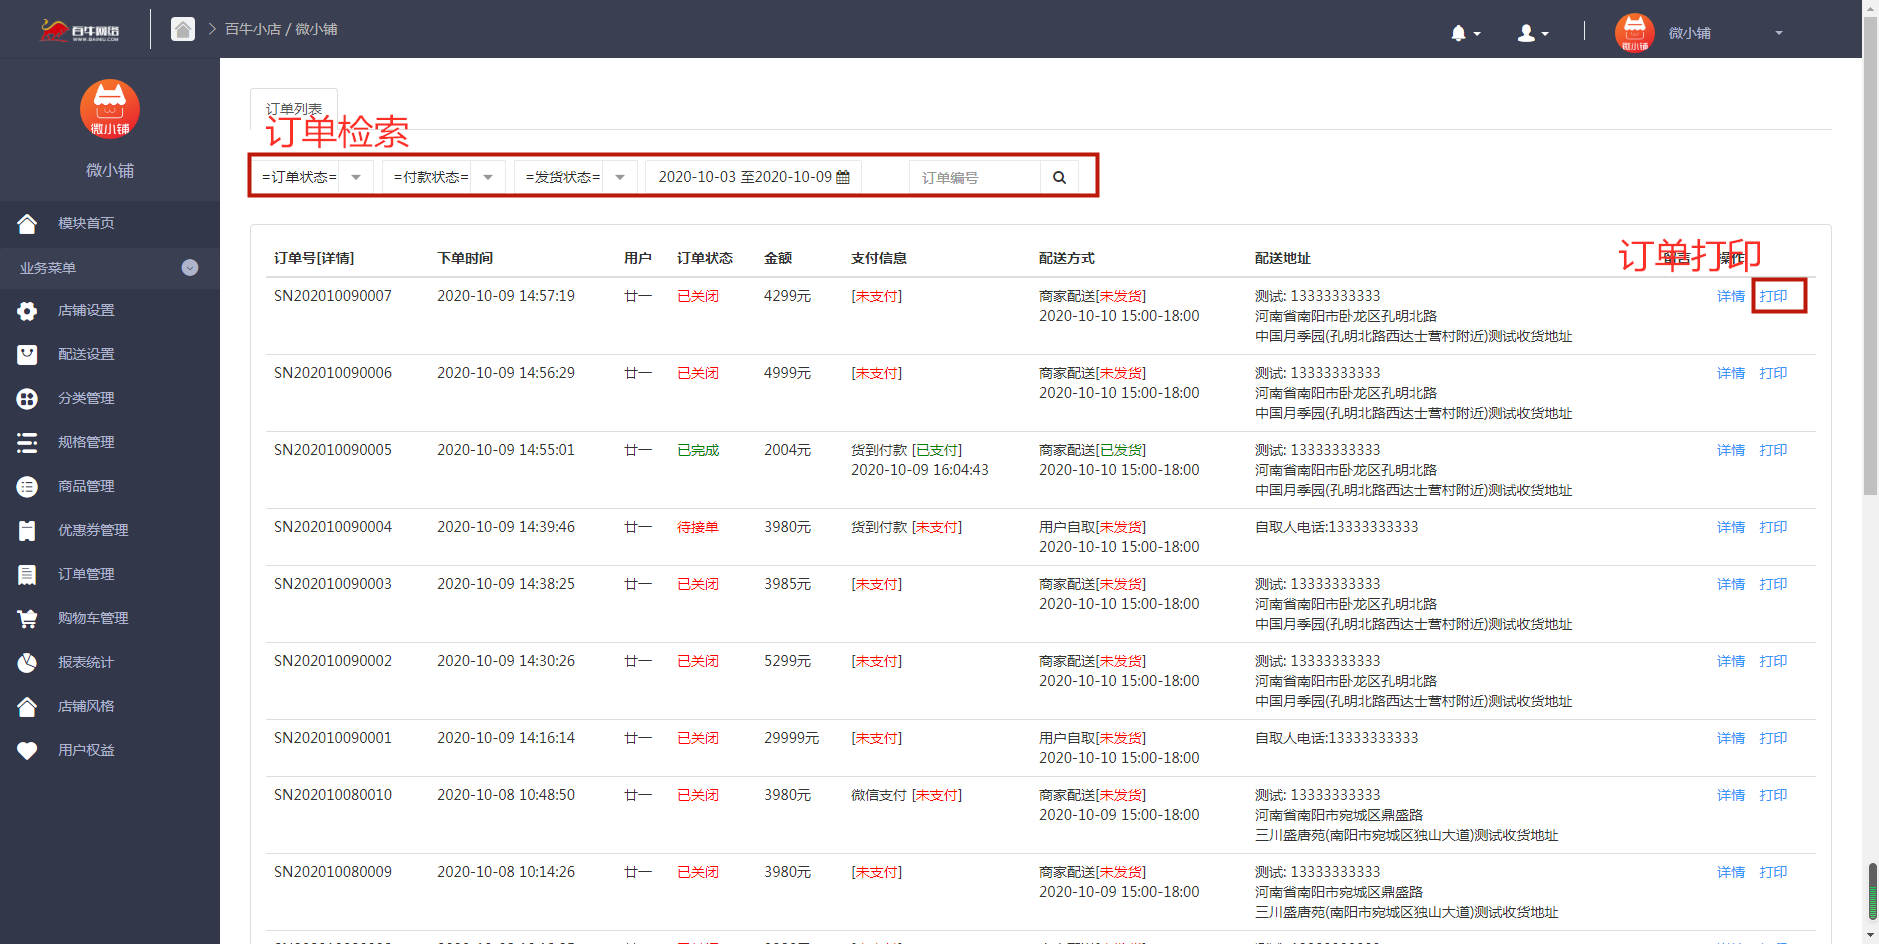Click the 店铺风格 icon

(x=27, y=707)
